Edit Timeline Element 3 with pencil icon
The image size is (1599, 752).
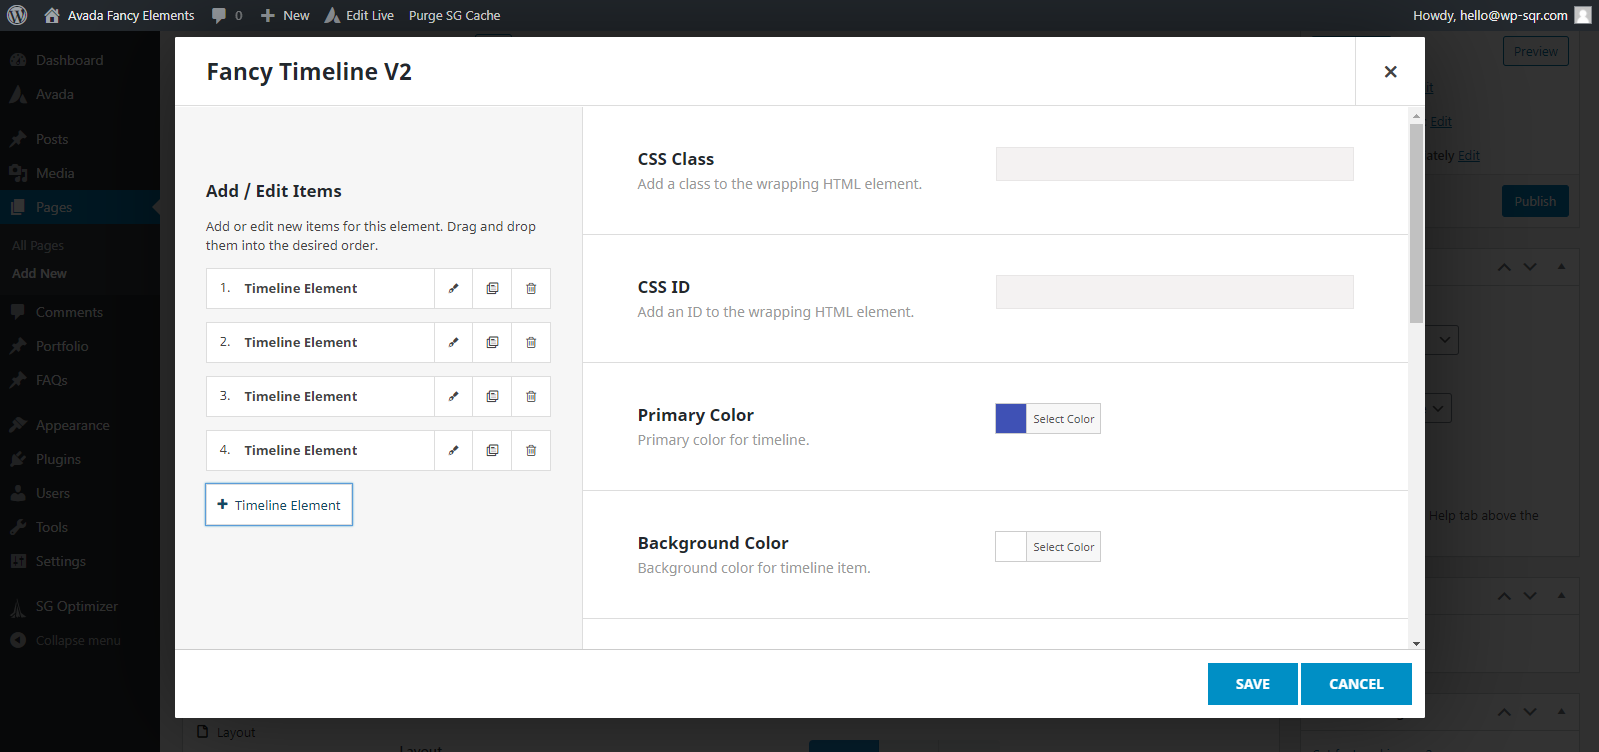click(x=454, y=396)
